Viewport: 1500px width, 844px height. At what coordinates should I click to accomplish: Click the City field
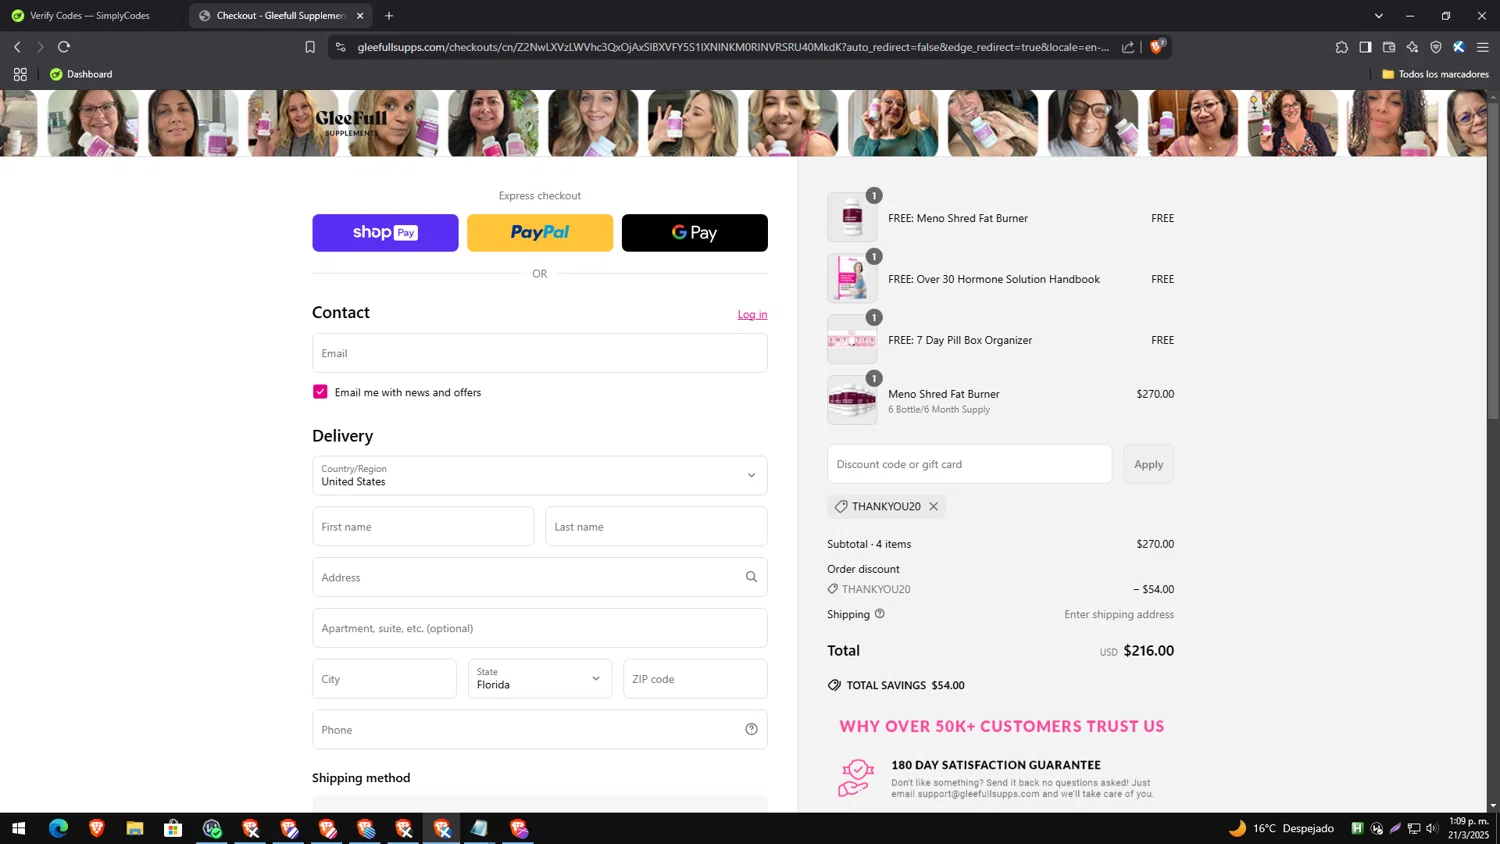(384, 679)
